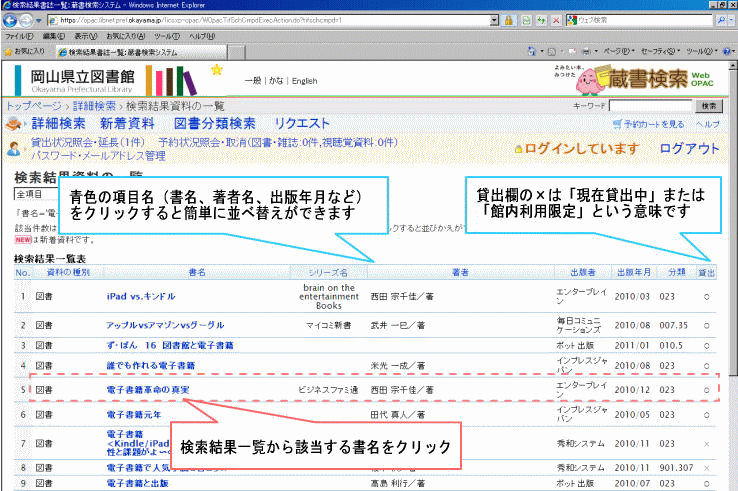Switch to the 検索結果書誌一覧 browser tab
738x491 pixels.
coord(115,51)
